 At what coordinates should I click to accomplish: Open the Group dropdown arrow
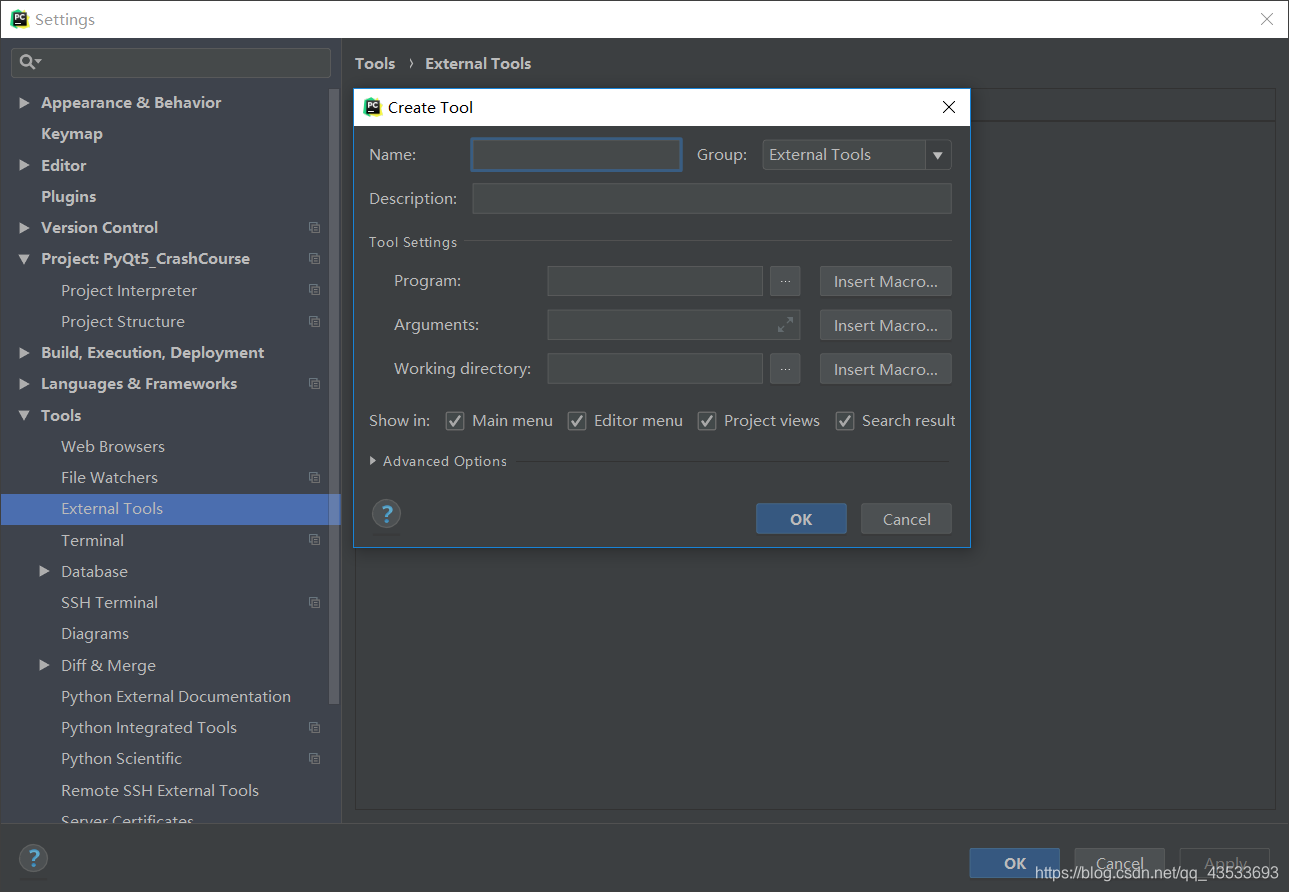[938, 155]
